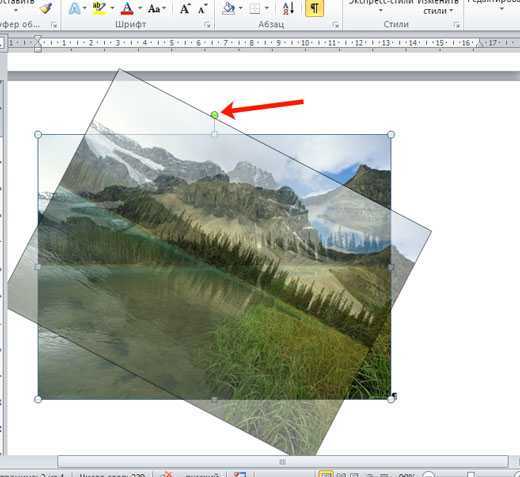This screenshot has width=520, height=477.
Task: Apply Text Effects letter A icon
Action: coord(74,8)
